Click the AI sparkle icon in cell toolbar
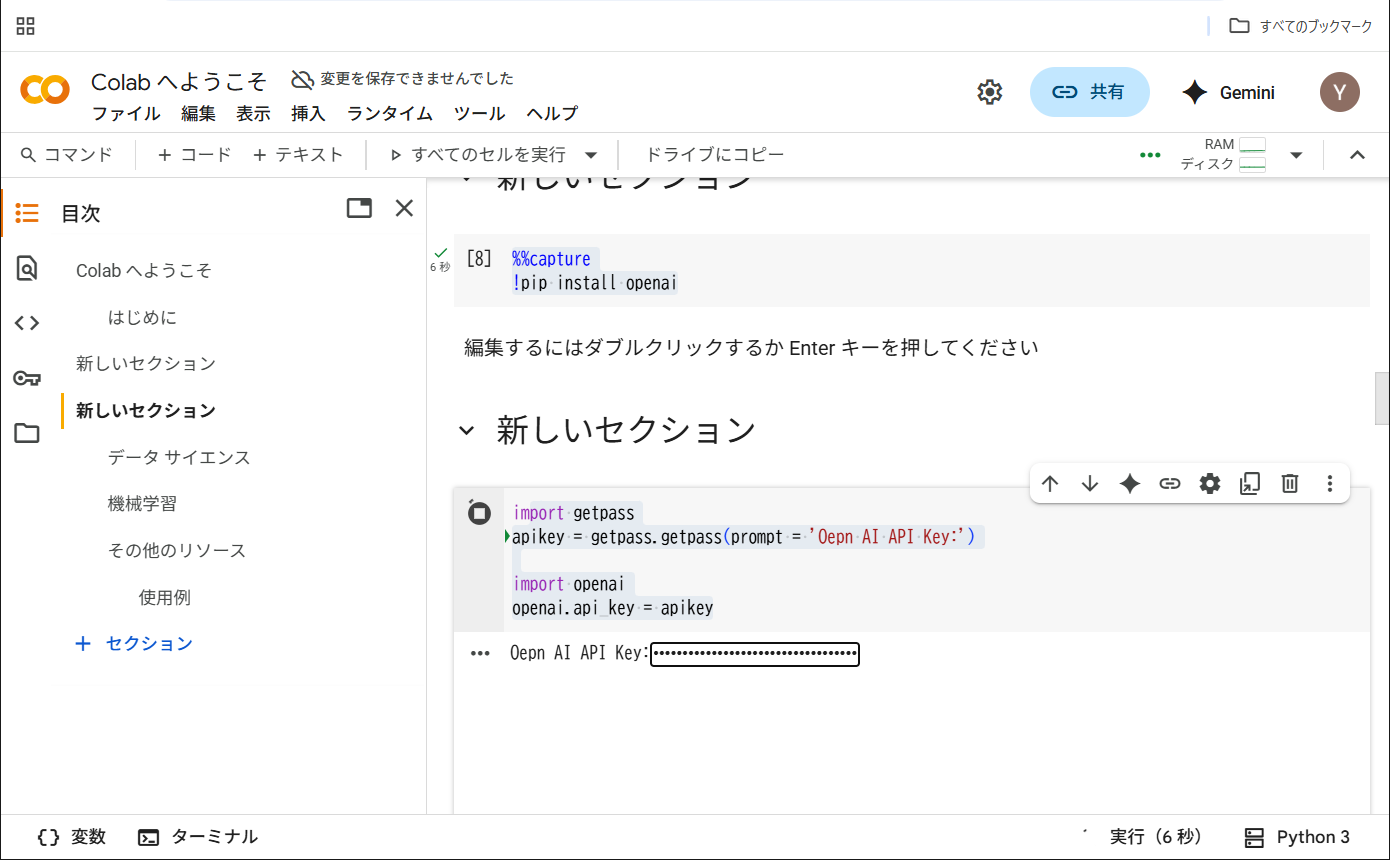Viewport: 1390px width, 860px height. coord(1130,484)
